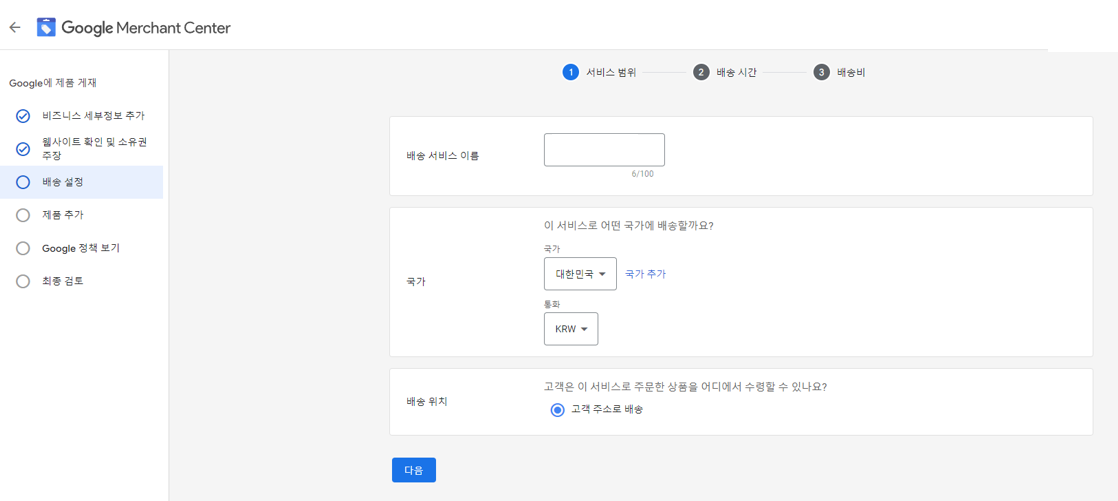1118x501 pixels.
Task: Open 제품 추가 in the sidebar
Action: (x=63, y=215)
